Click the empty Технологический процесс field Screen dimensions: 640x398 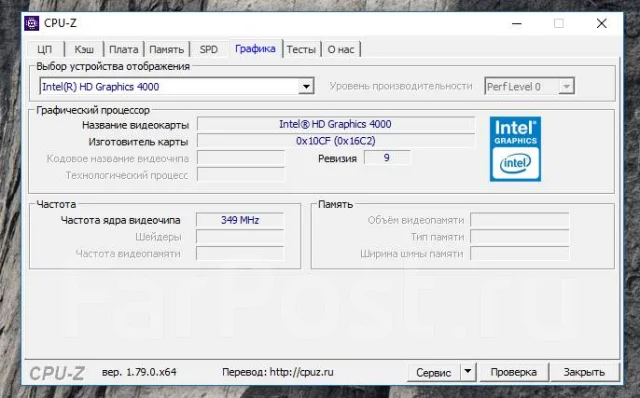coord(241,175)
